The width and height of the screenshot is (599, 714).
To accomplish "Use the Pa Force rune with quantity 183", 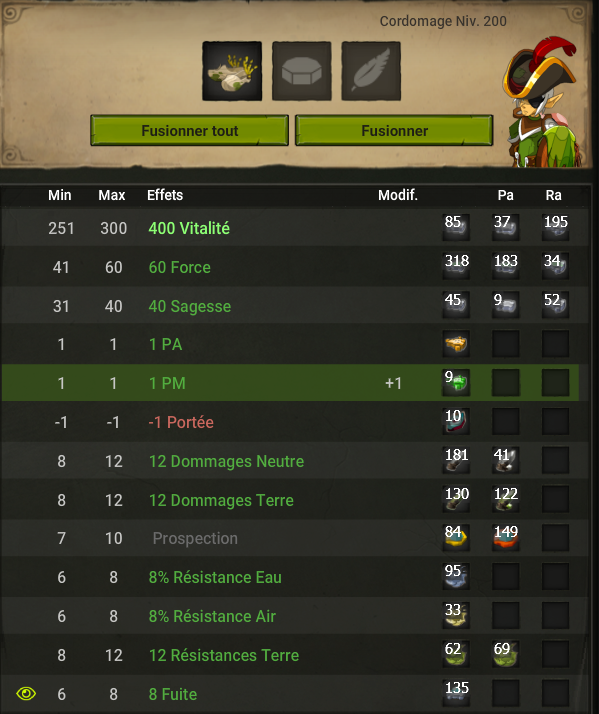I will click(x=506, y=266).
